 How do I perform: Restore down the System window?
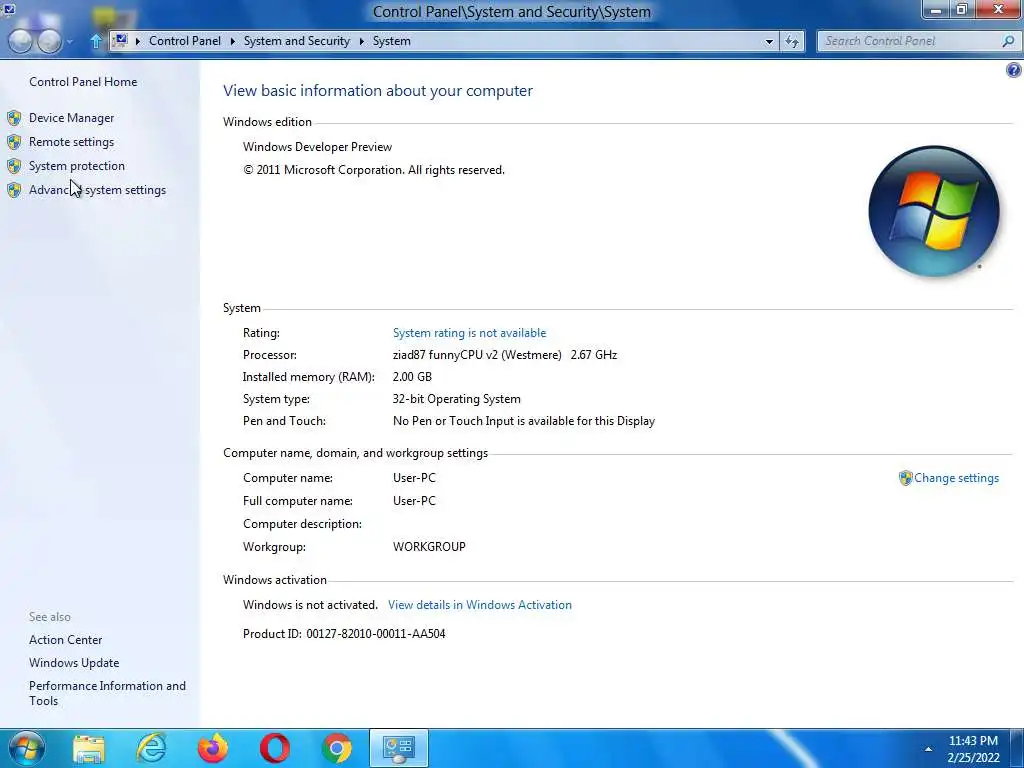(x=961, y=9)
